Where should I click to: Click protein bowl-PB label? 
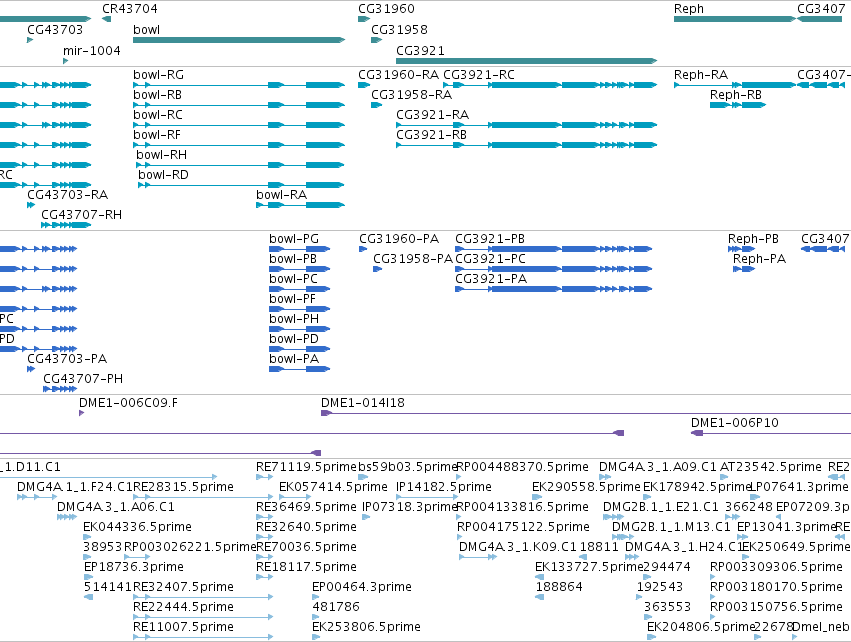[x=293, y=259]
